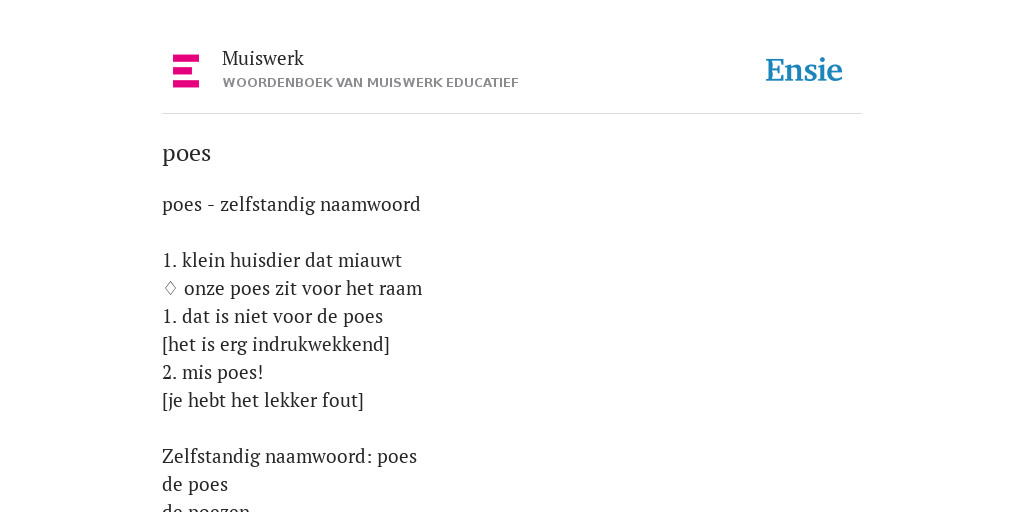Click the Woordenboek van Muiswerk Educatief subtitle
The height and width of the screenshot is (512, 1024).
click(x=370, y=83)
